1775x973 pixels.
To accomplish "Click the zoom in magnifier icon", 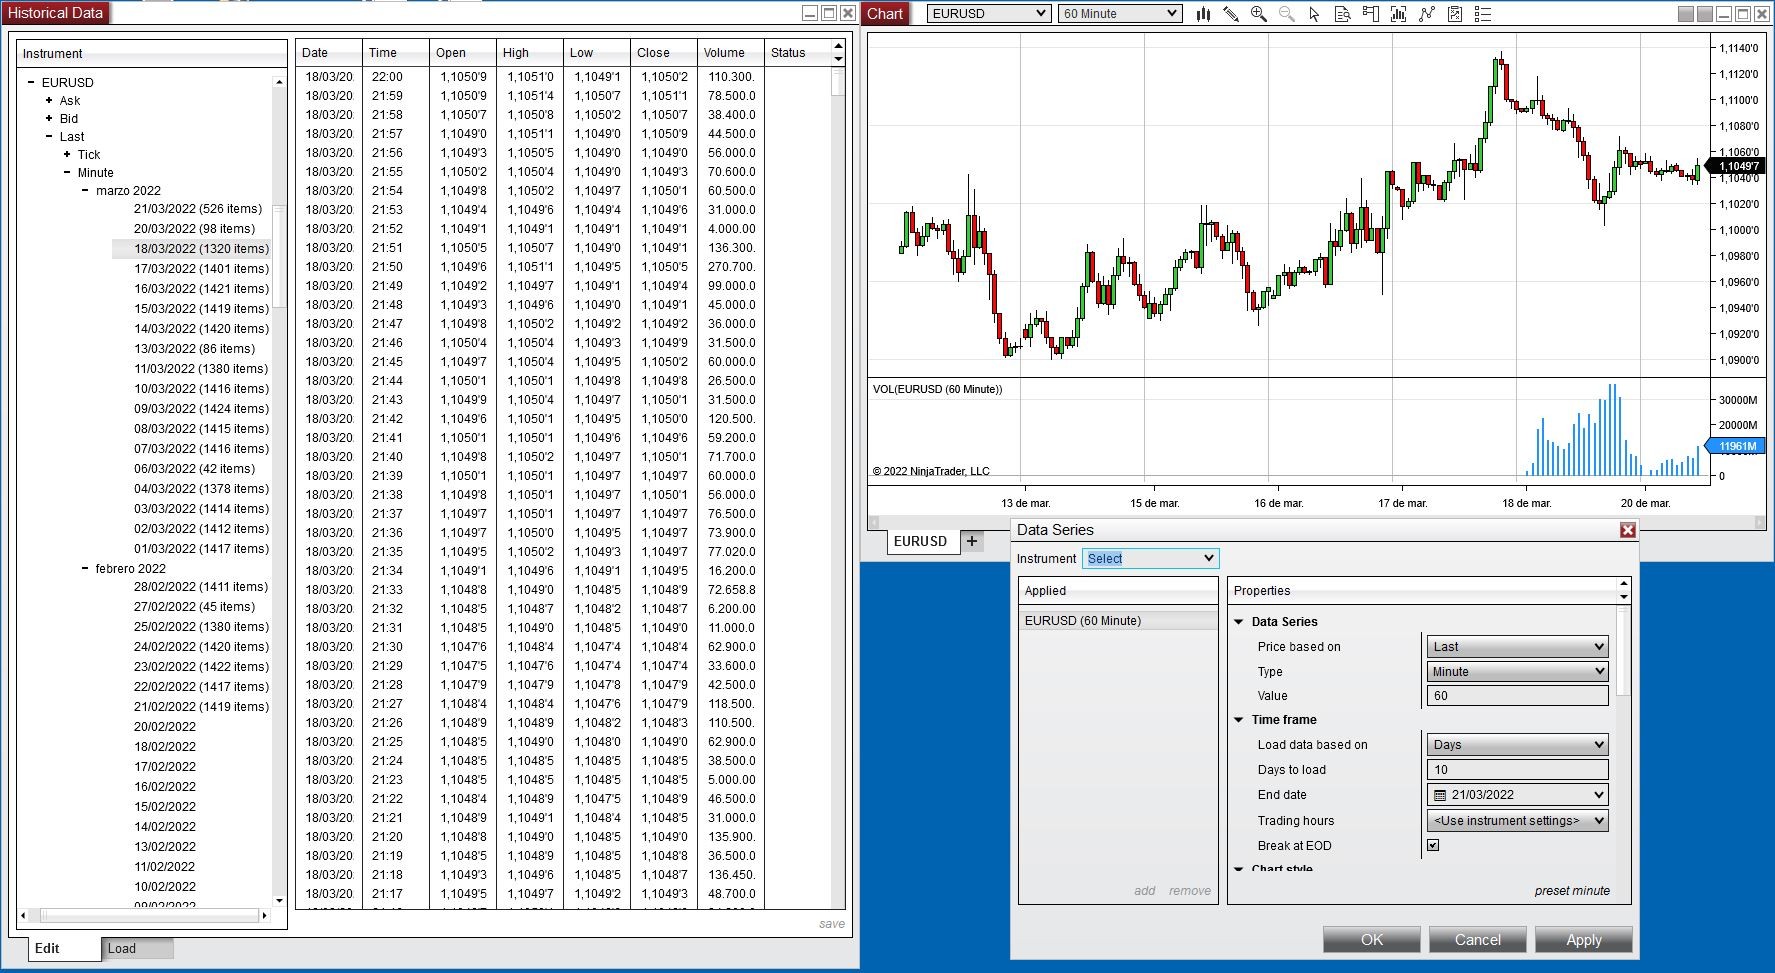I will (x=1259, y=14).
